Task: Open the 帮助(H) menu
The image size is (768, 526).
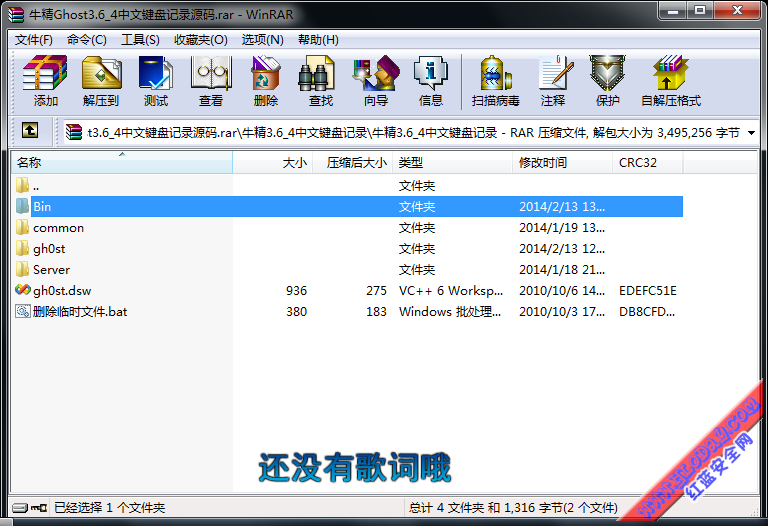Action: click(318, 40)
